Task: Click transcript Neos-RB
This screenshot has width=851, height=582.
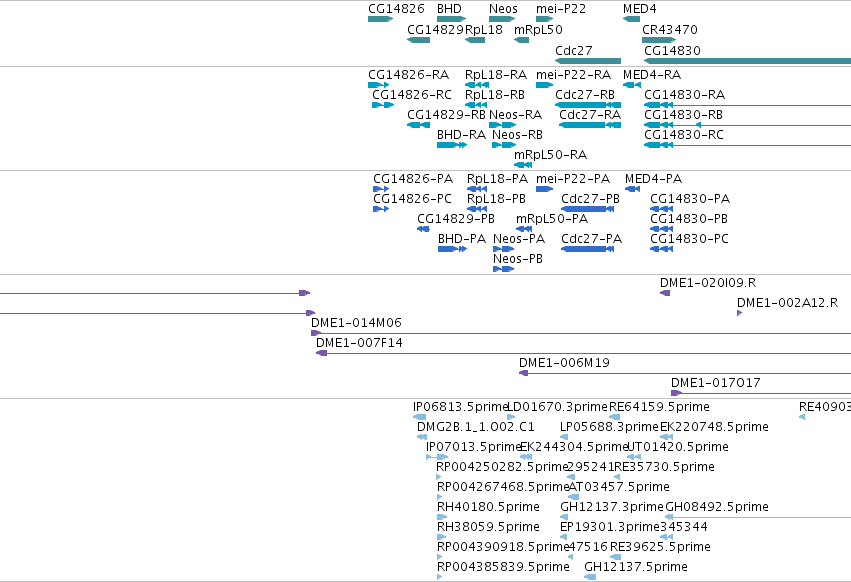Action: point(504,145)
